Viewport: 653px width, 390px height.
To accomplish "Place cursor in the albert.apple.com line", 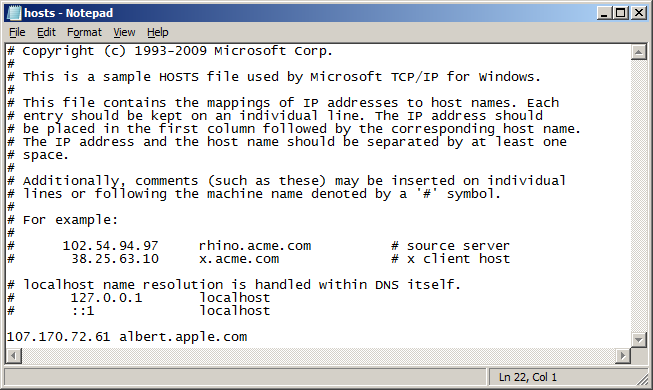I will point(127,337).
